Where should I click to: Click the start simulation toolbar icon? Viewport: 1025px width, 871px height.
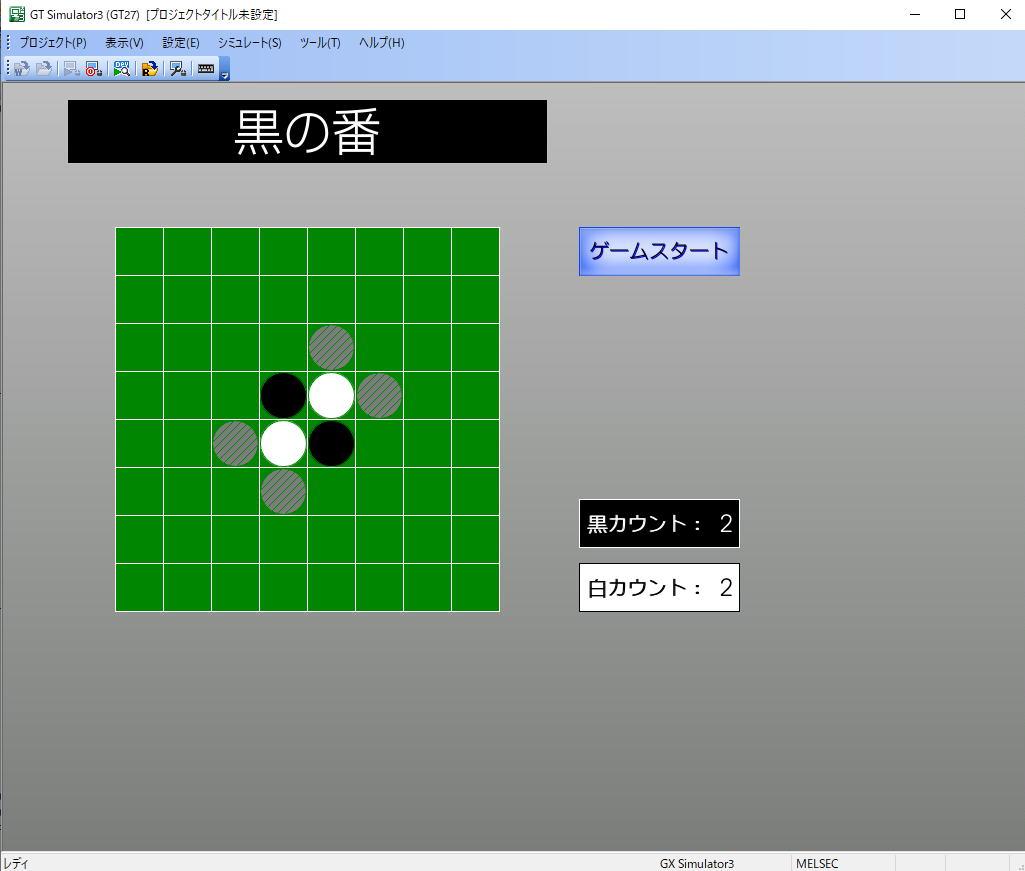pyautogui.click(x=70, y=68)
